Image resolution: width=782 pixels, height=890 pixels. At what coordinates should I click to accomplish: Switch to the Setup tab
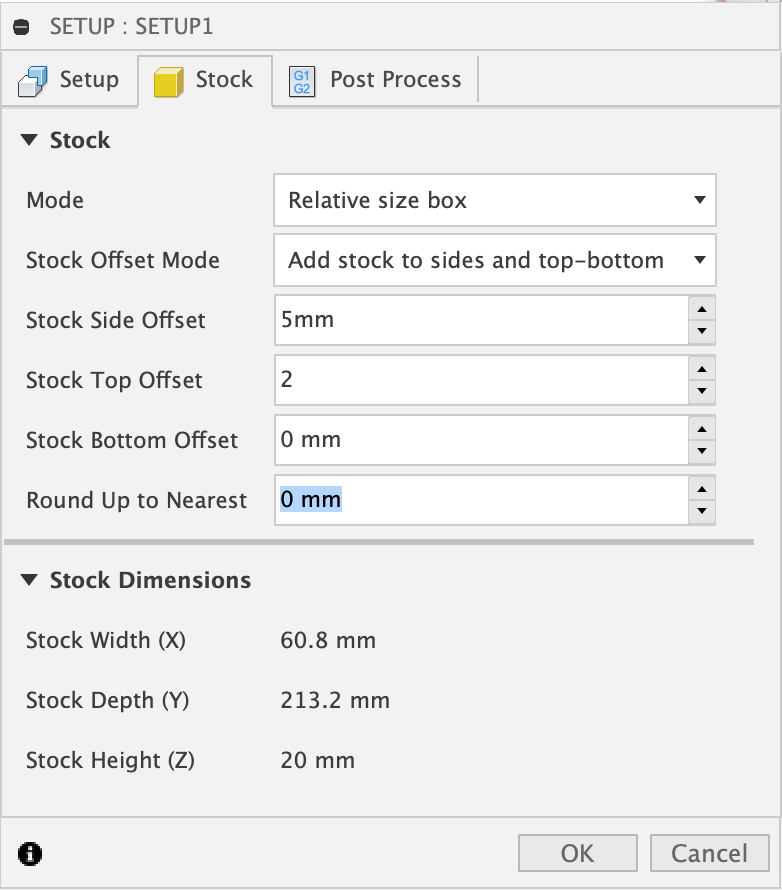point(69,80)
